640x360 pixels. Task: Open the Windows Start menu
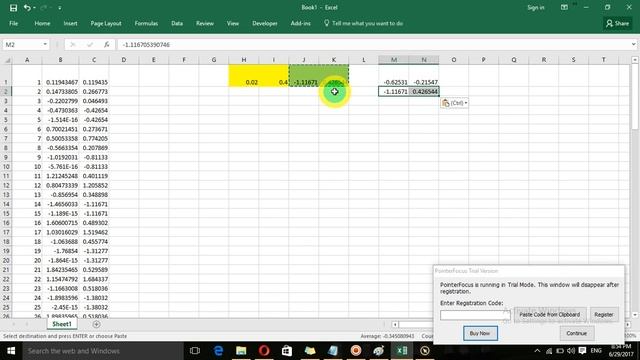tap(11, 351)
